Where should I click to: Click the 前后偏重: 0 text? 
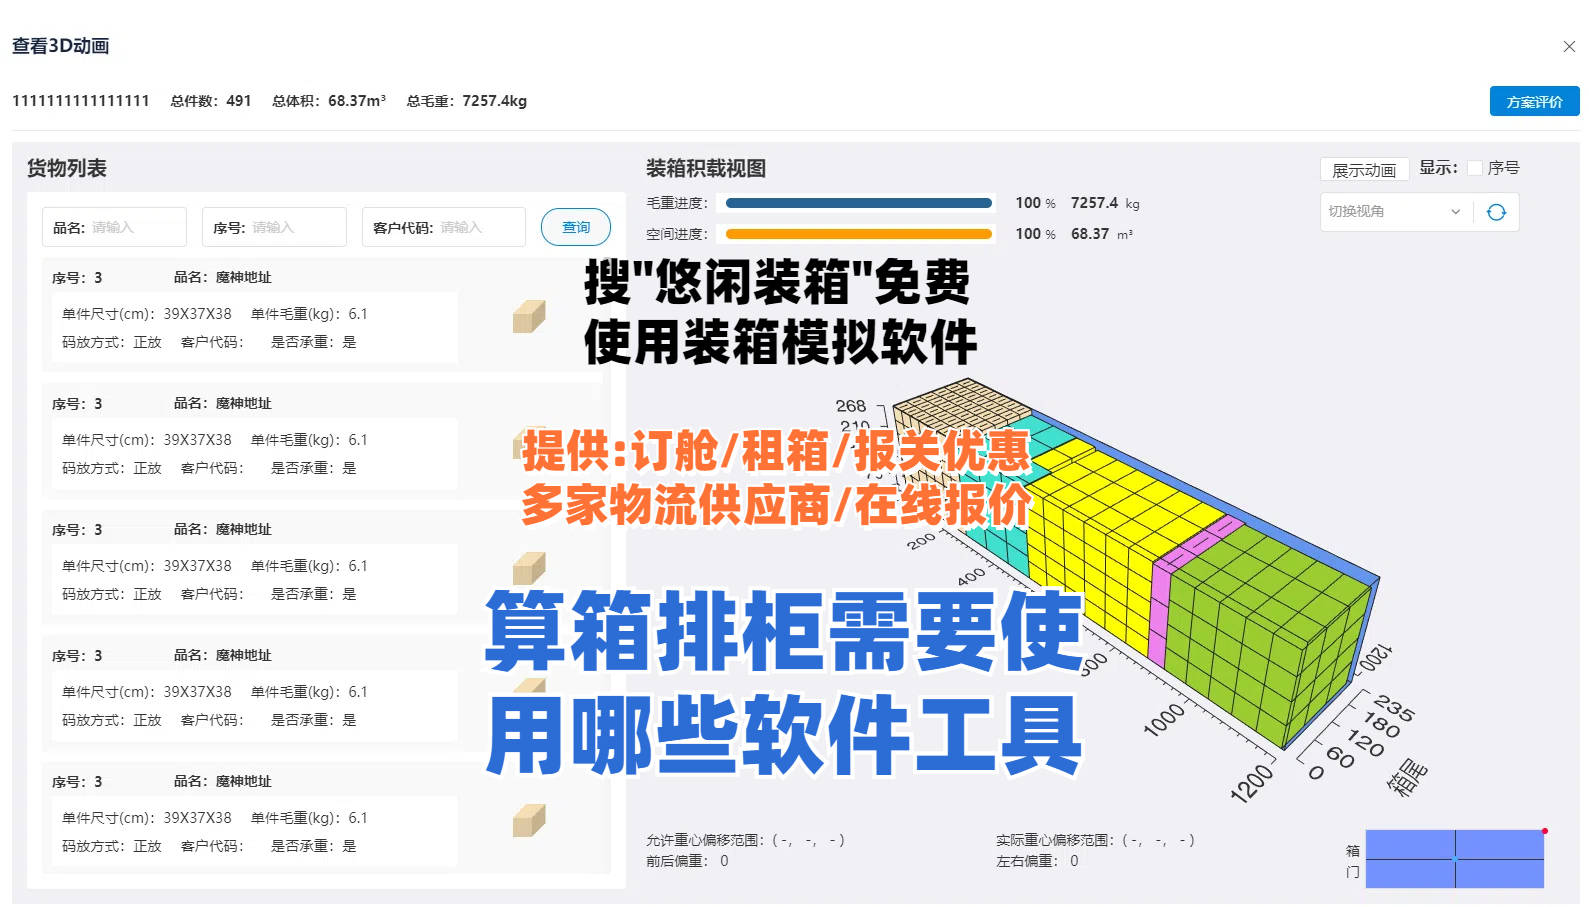(x=687, y=861)
